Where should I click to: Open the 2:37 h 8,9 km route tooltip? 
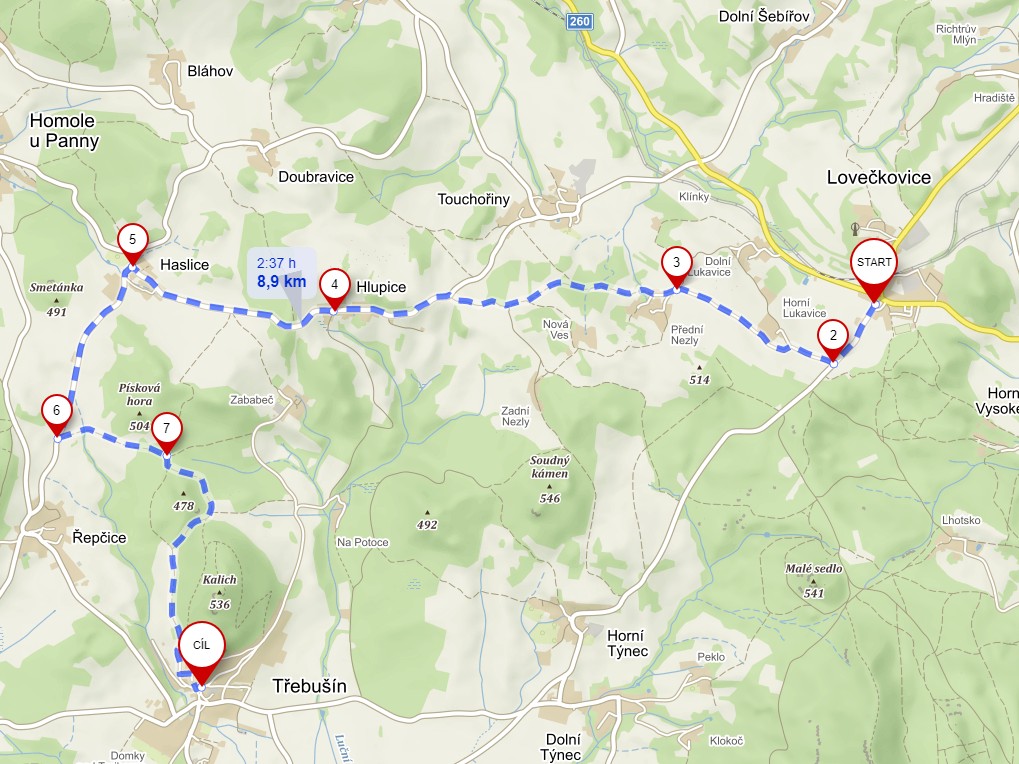(x=282, y=273)
